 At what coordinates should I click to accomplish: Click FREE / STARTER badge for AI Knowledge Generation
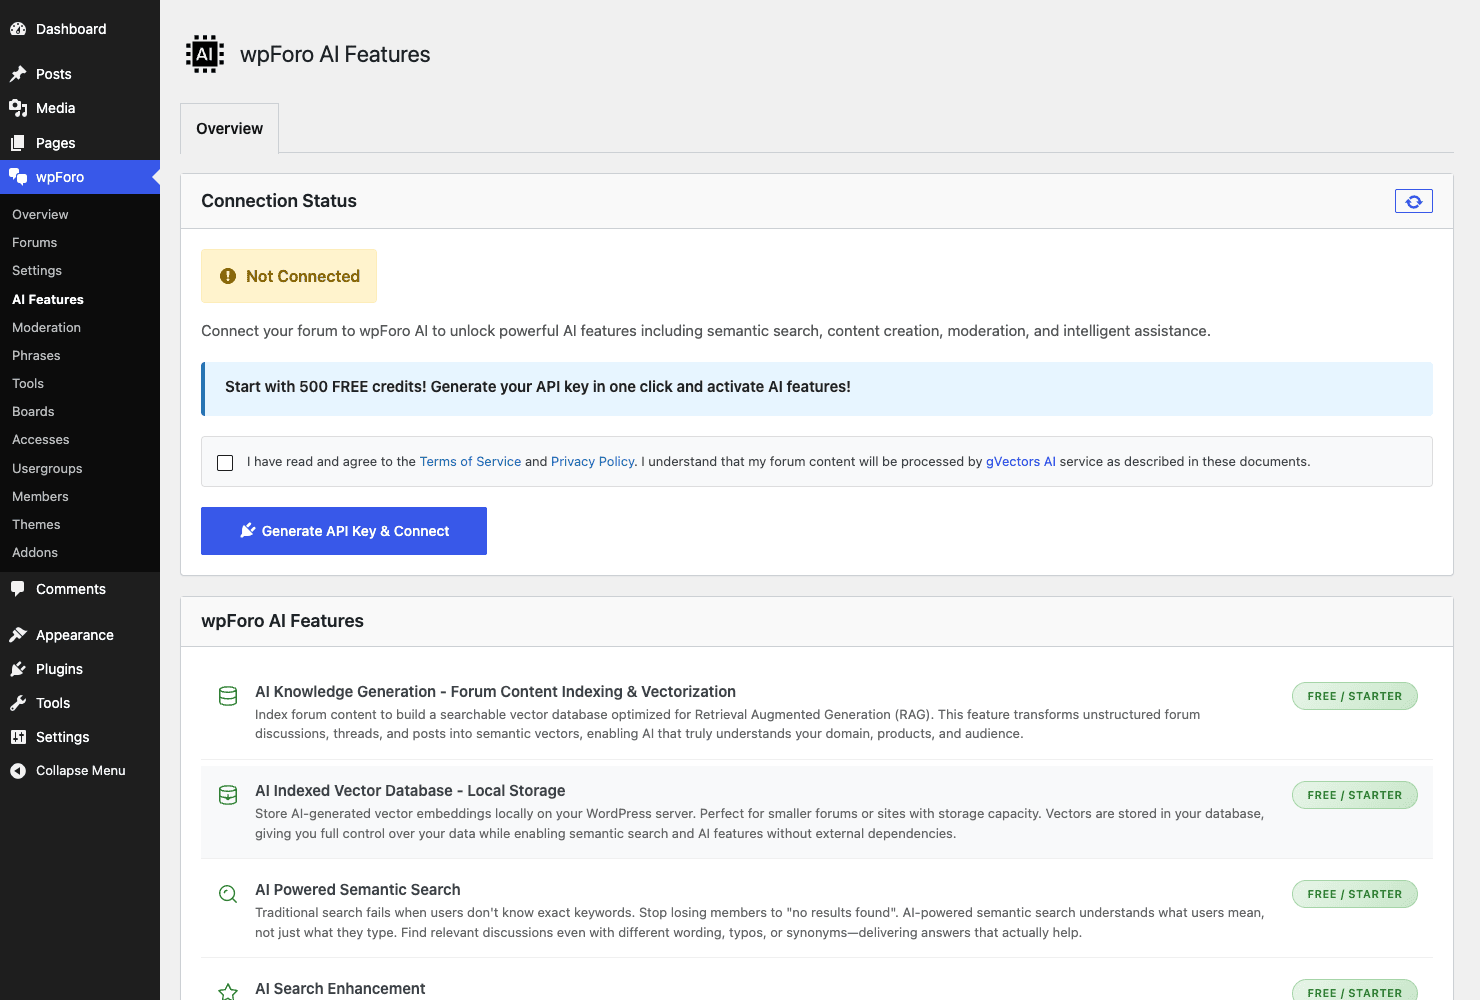click(x=1355, y=696)
